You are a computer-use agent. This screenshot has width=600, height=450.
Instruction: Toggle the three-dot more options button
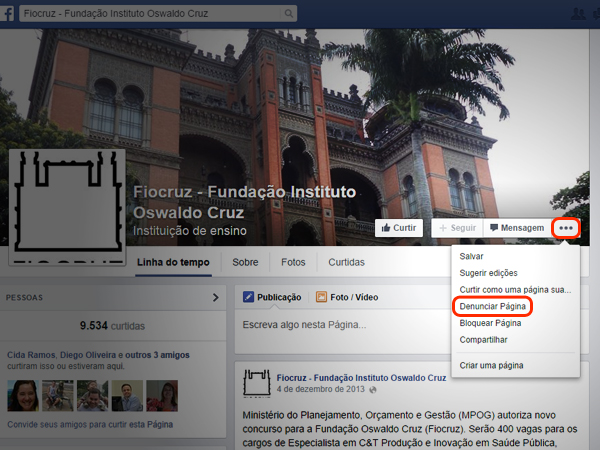click(566, 228)
